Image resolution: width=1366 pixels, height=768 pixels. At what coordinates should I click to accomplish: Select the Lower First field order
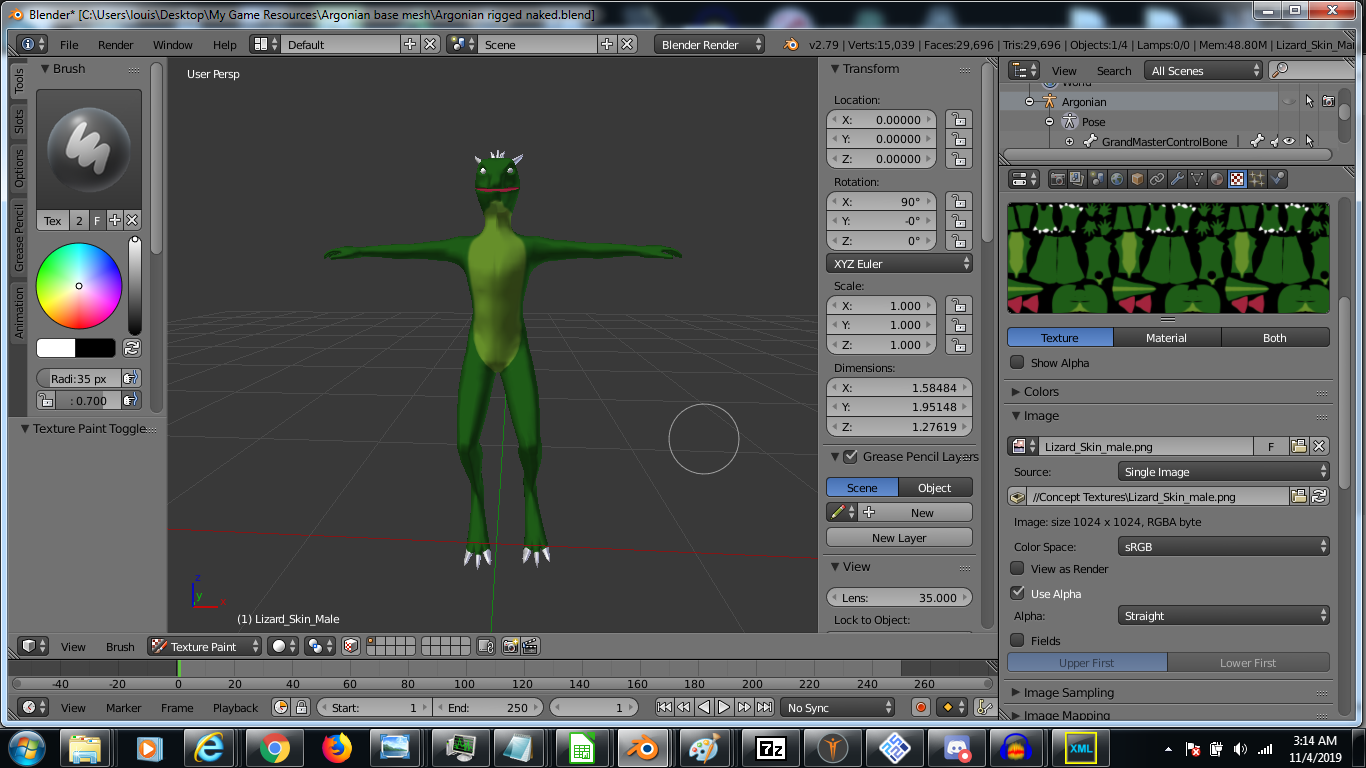click(1248, 662)
